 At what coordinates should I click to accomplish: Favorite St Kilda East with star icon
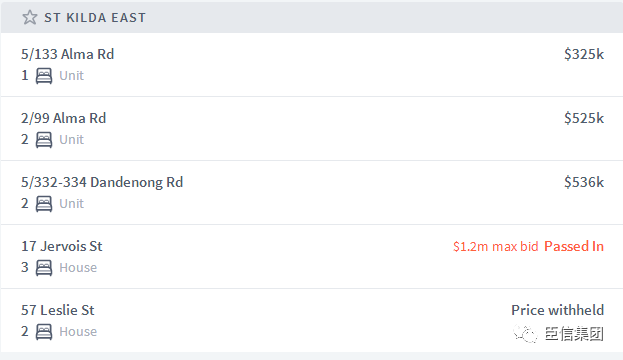[29, 17]
